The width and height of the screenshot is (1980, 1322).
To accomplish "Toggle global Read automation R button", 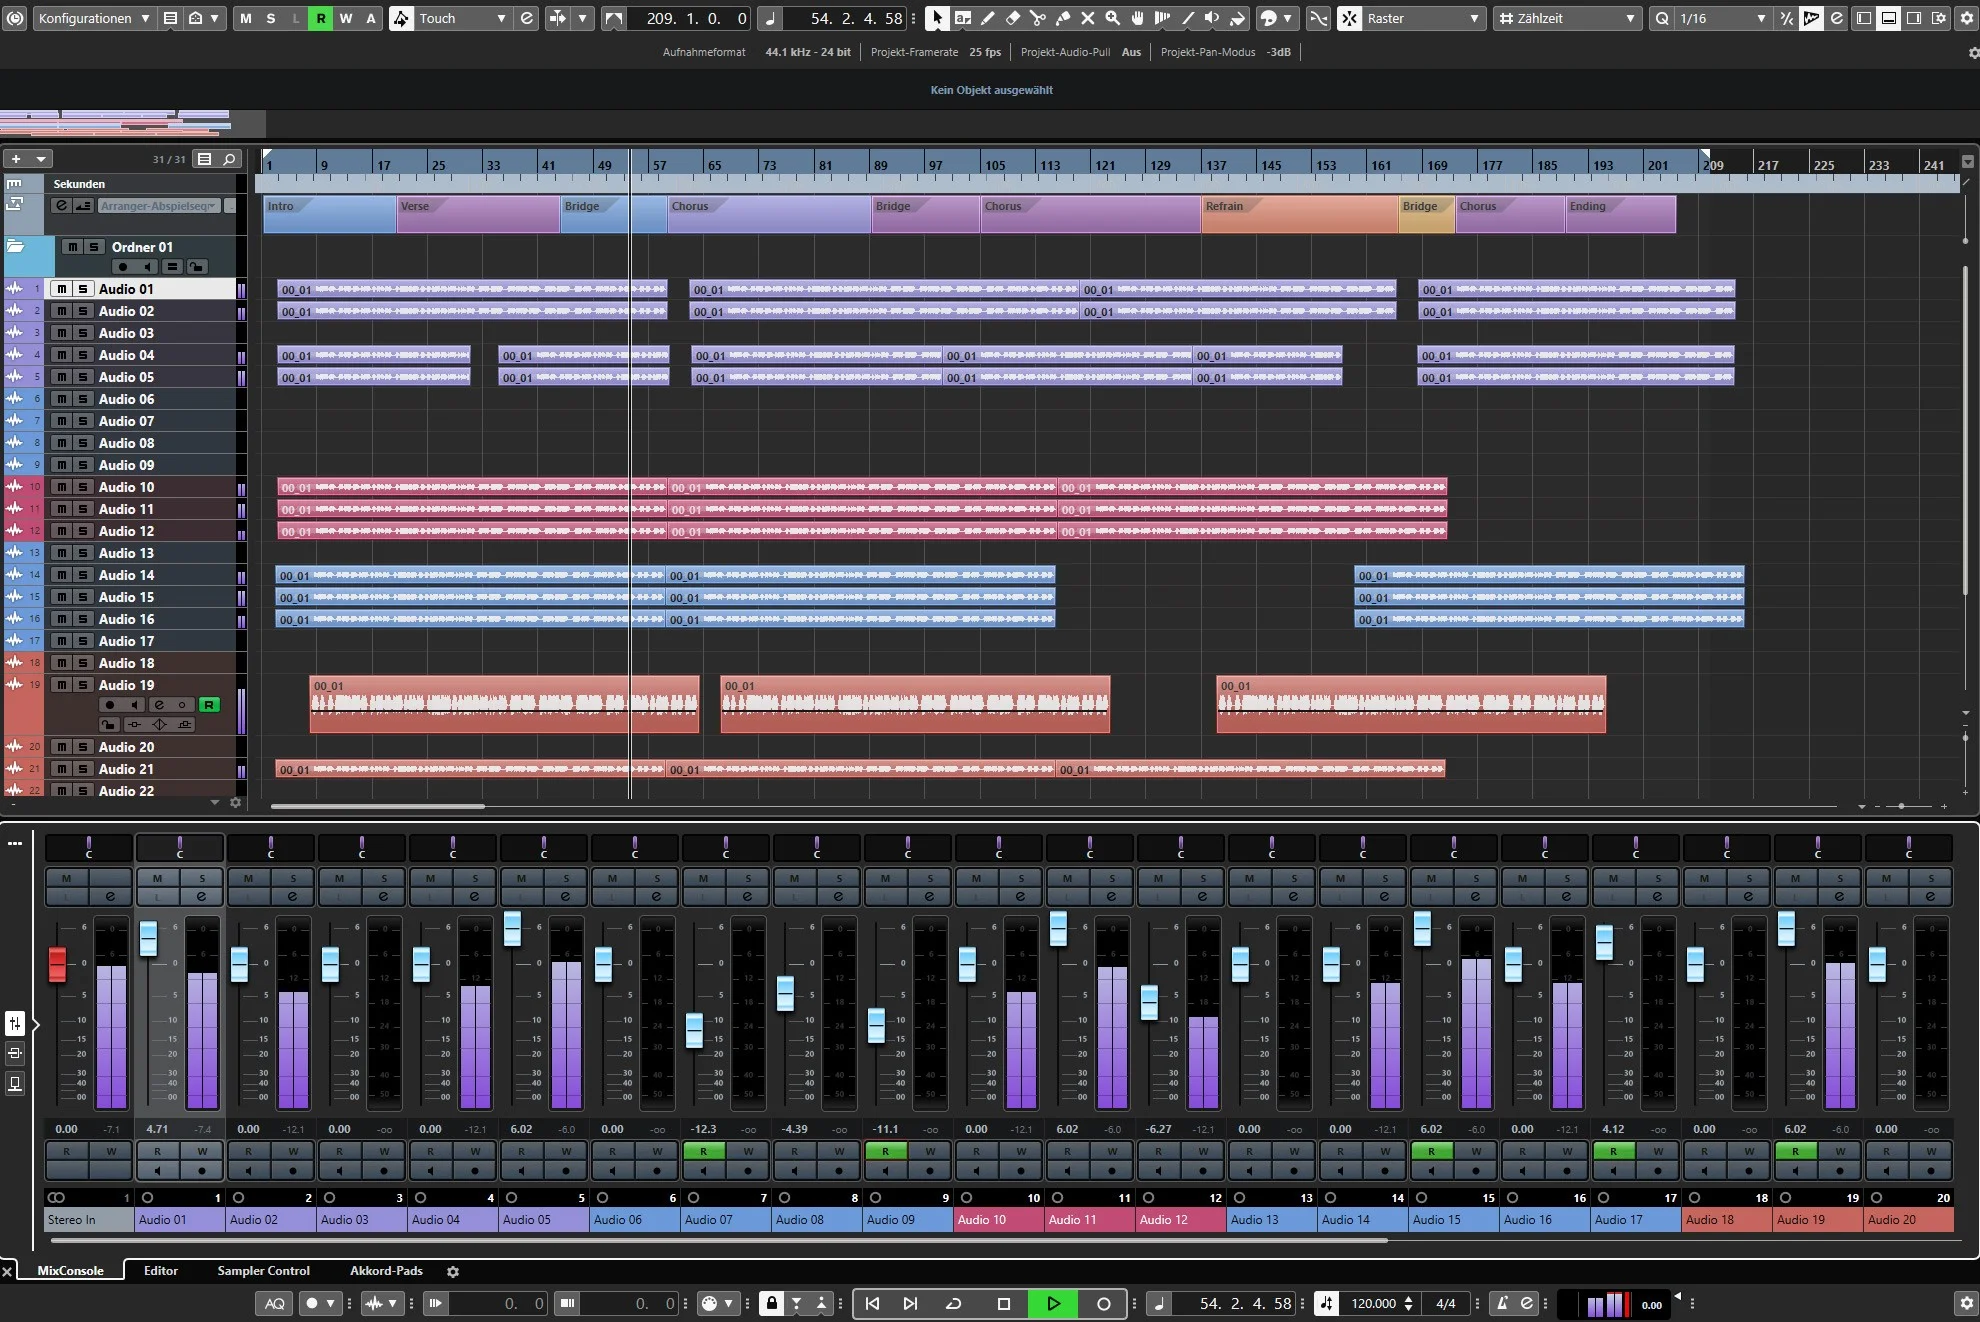I will point(320,18).
